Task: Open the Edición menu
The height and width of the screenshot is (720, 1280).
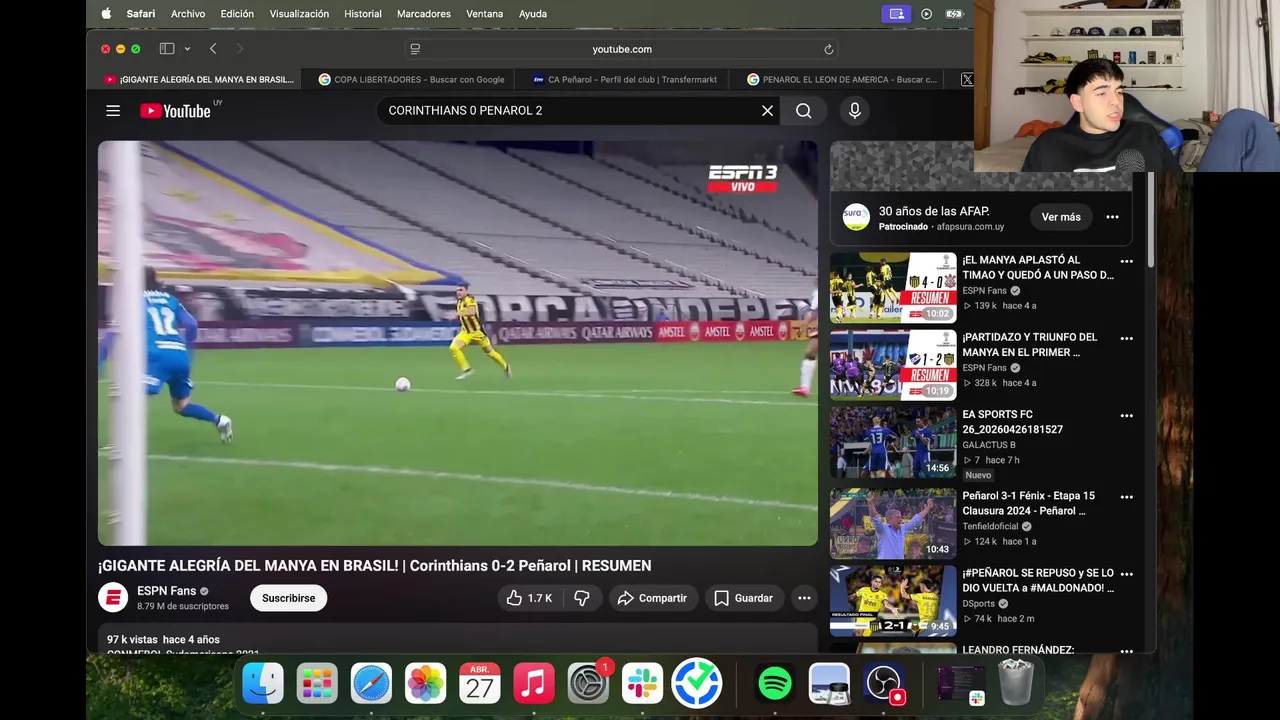Action: pyautogui.click(x=237, y=14)
